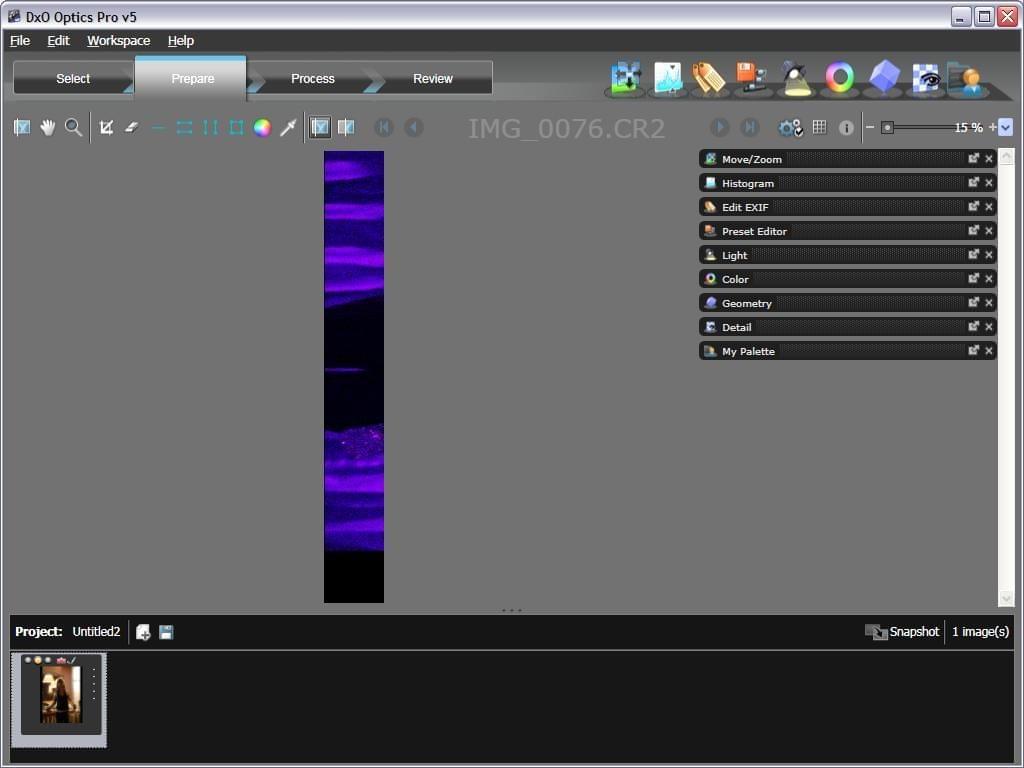1024x768 pixels.
Task: Expand the Detail palette
Action: [x=847, y=327]
